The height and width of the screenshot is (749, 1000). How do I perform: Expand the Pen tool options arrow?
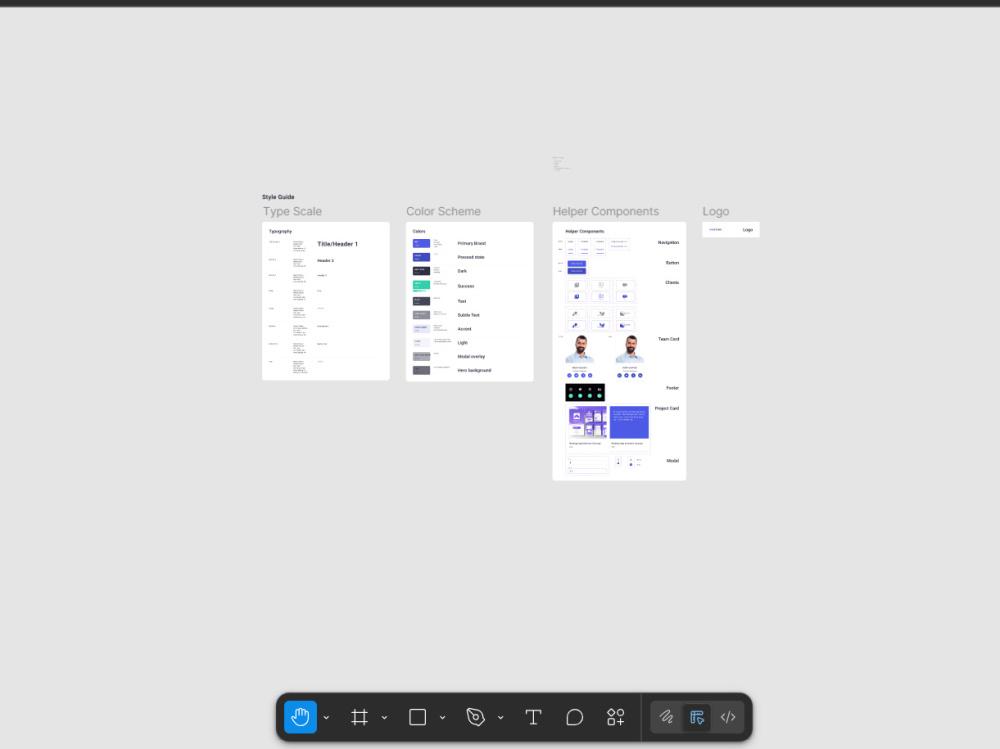501,718
